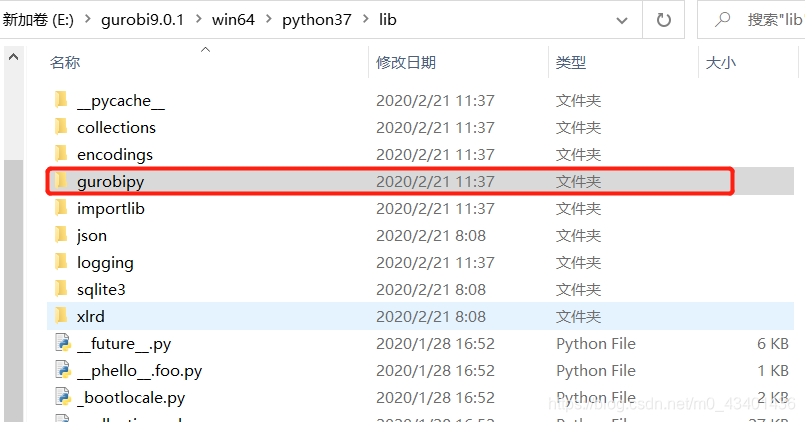Click the __phello__.foo.py file icon
Image resolution: width=805 pixels, height=422 pixels.
pos(63,370)
